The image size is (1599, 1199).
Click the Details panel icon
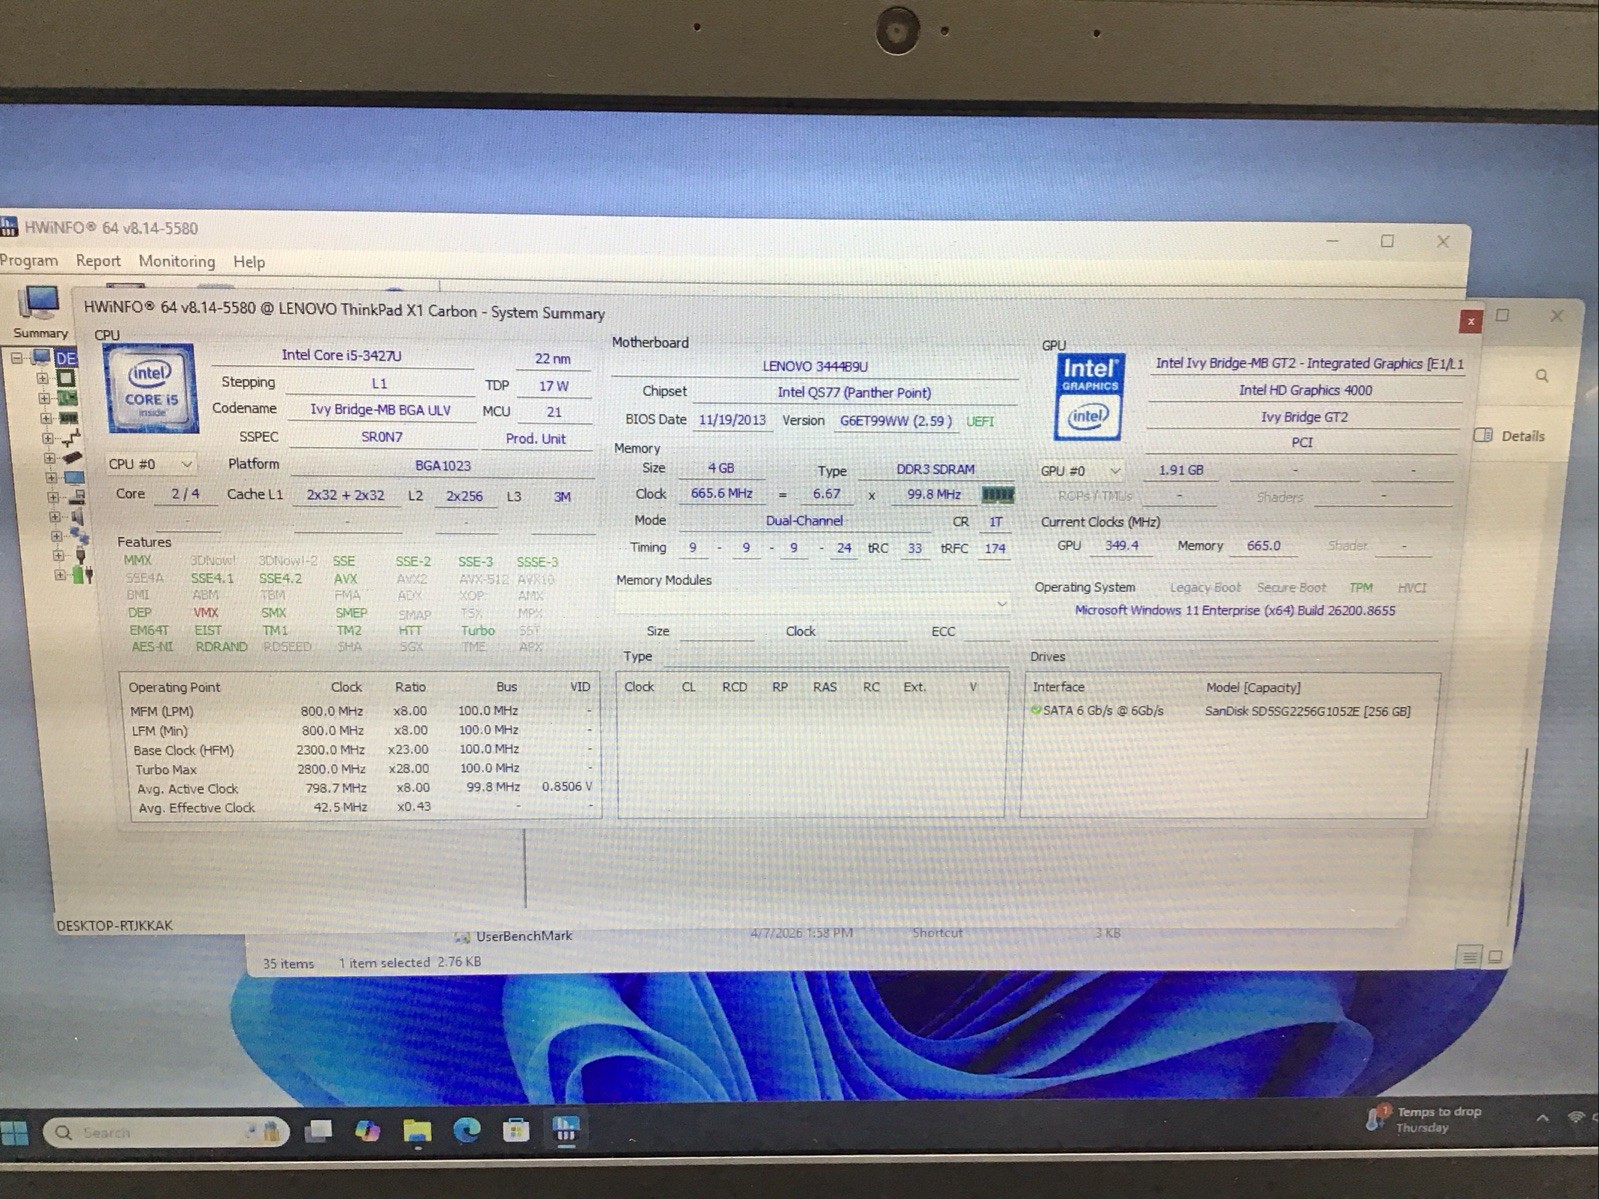coord(1484,435)
